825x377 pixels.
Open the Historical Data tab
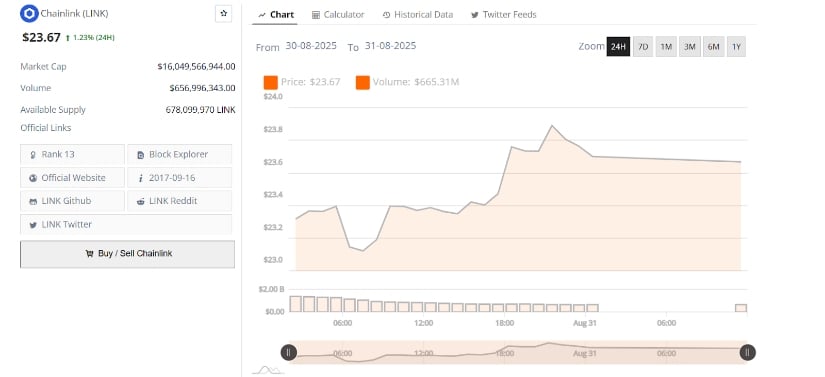(x=418, y=15)
